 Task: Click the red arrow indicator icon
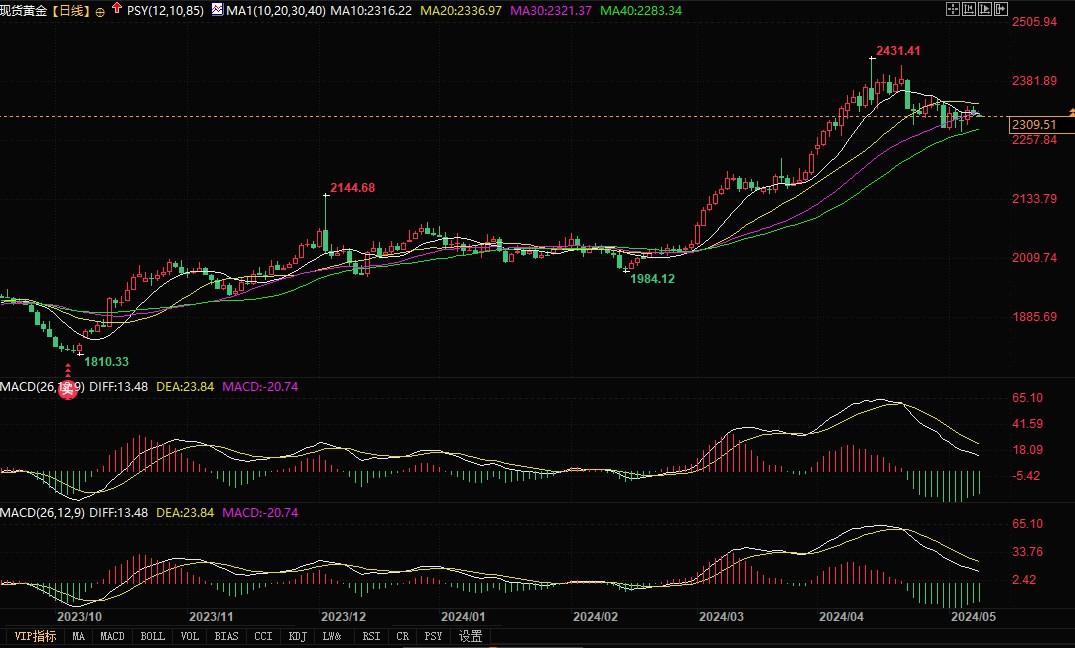coord(116,9)
